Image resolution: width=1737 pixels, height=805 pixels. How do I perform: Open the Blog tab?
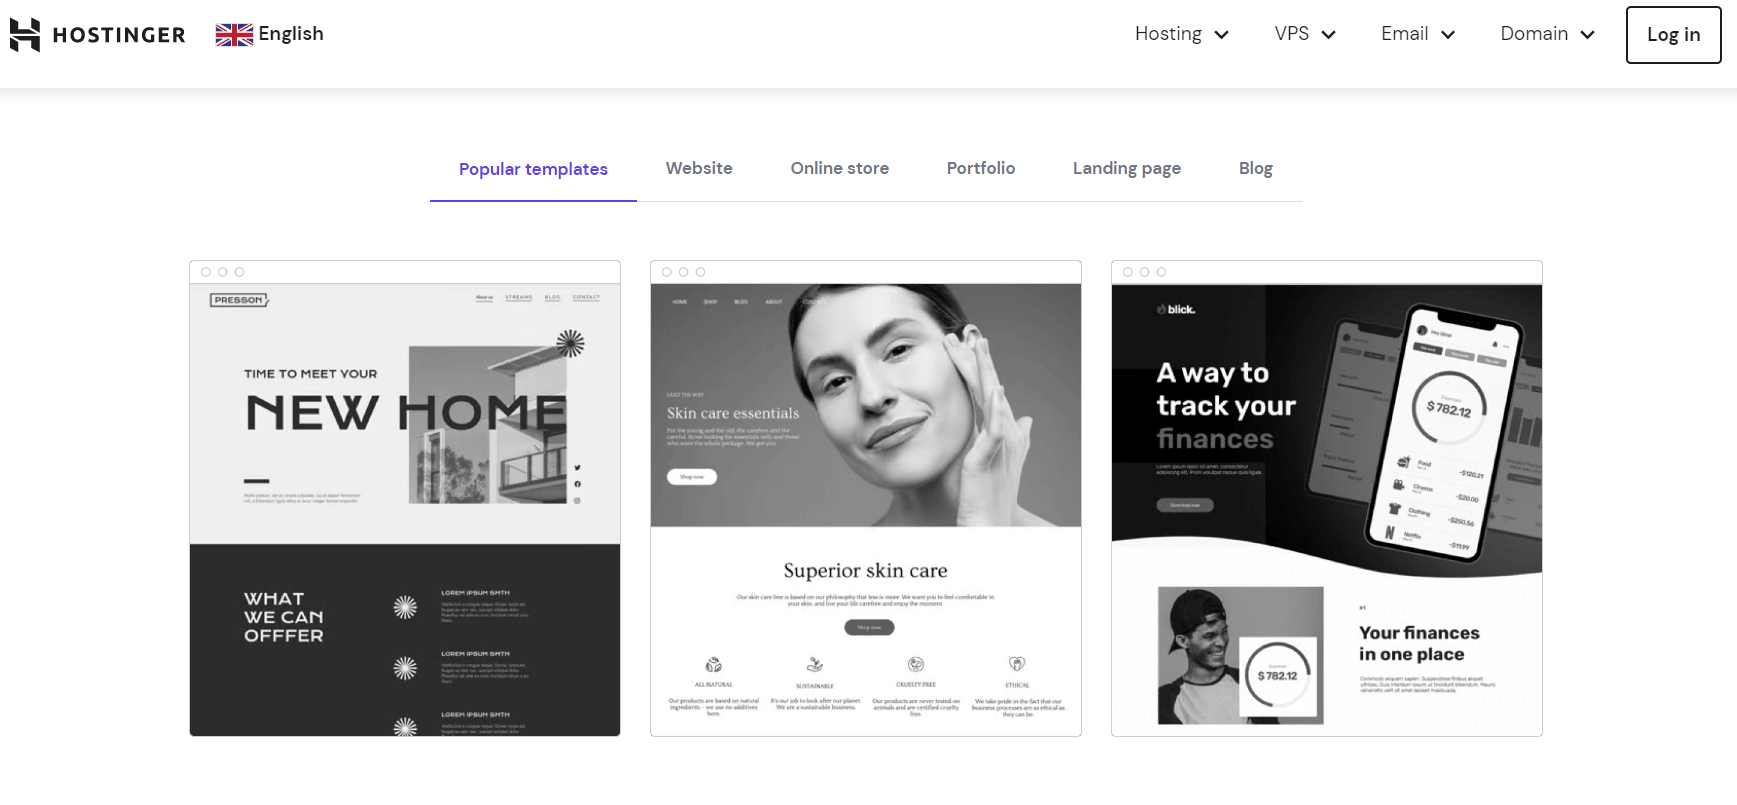(x=1255, y=168)
